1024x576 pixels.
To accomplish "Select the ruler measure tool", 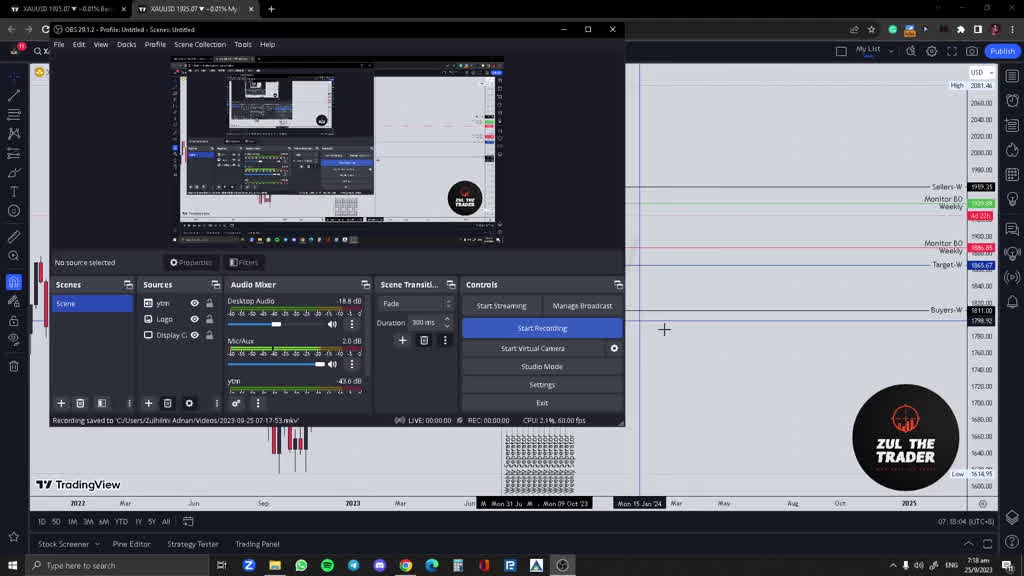I will click(x=14, y=237).
